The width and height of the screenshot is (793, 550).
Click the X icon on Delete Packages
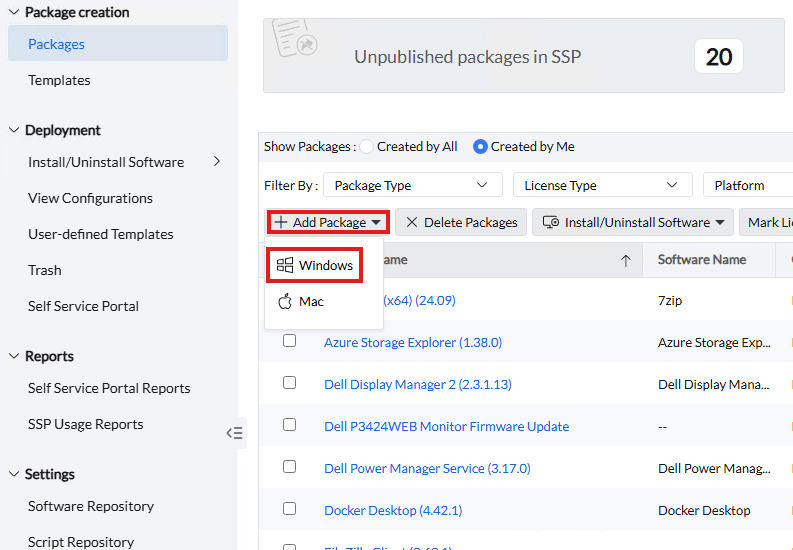coord(411,222)
